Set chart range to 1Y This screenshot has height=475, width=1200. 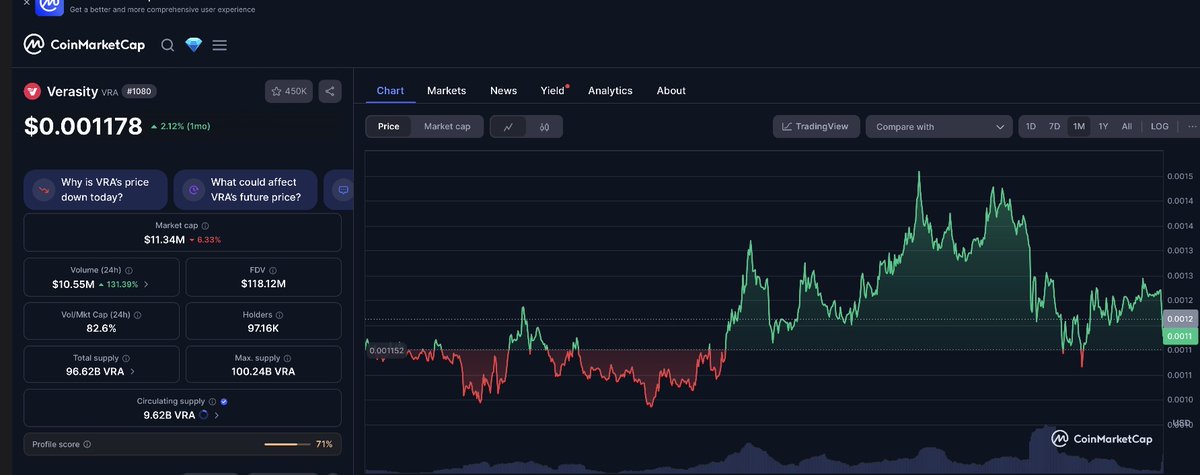(x=1103, y=127)
